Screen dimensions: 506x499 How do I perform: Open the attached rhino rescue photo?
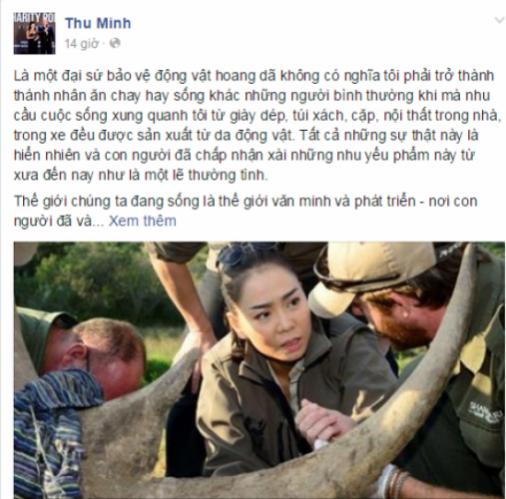[x=259, y=370]
